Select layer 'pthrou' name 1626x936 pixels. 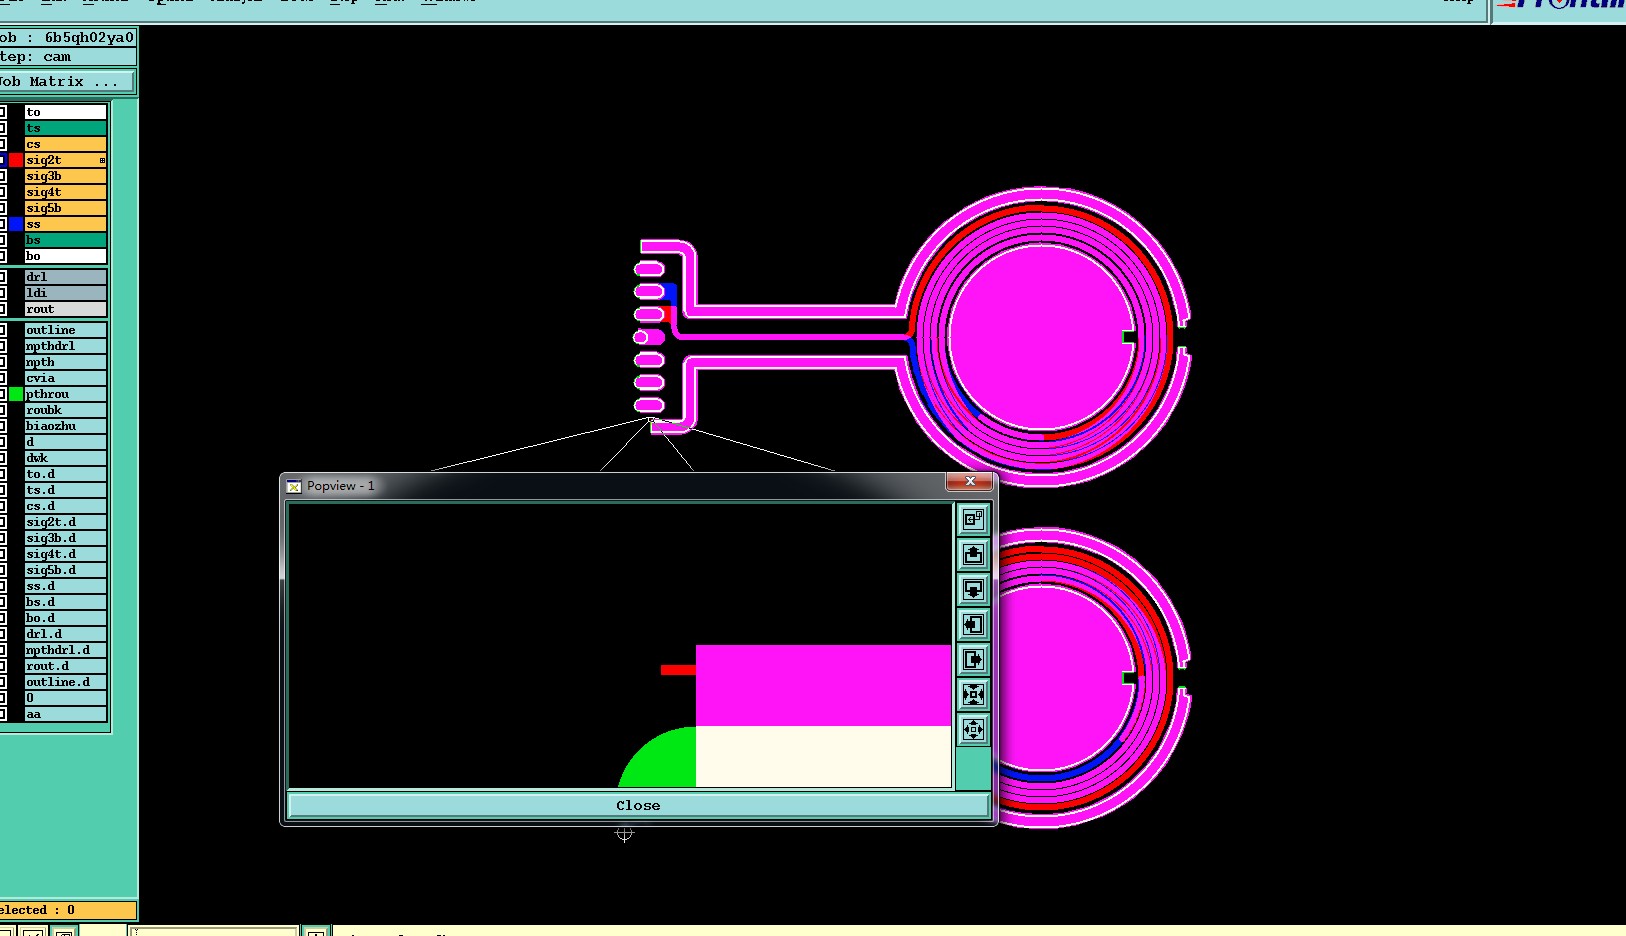(65, 394)
